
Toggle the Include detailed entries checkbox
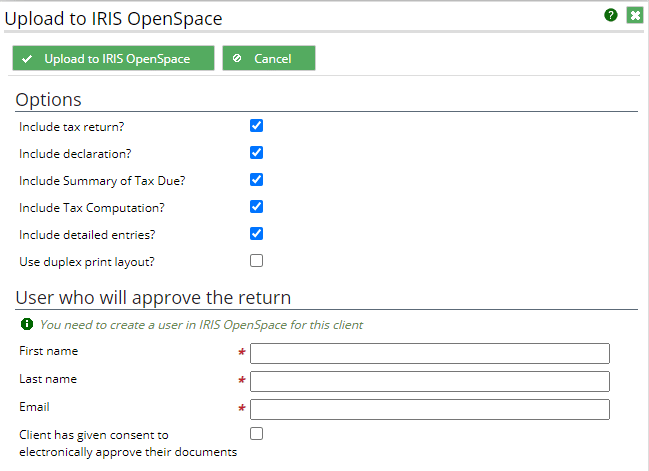256,234
